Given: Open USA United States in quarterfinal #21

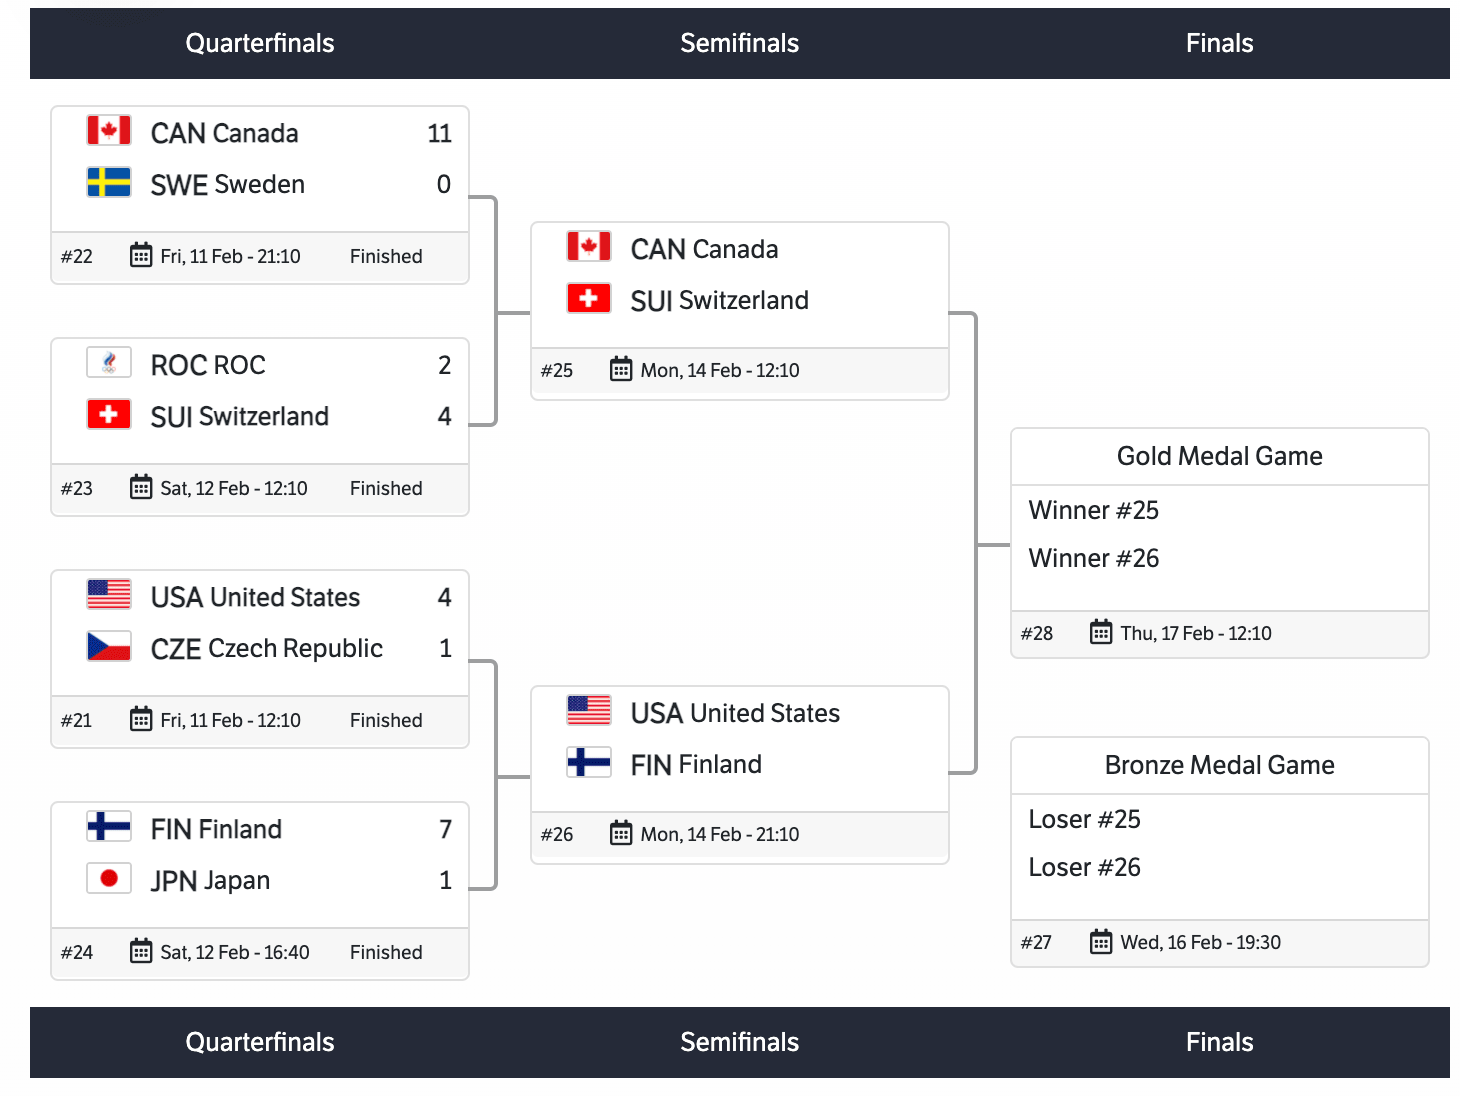Looking at the screenshot, I should (255, 597).
